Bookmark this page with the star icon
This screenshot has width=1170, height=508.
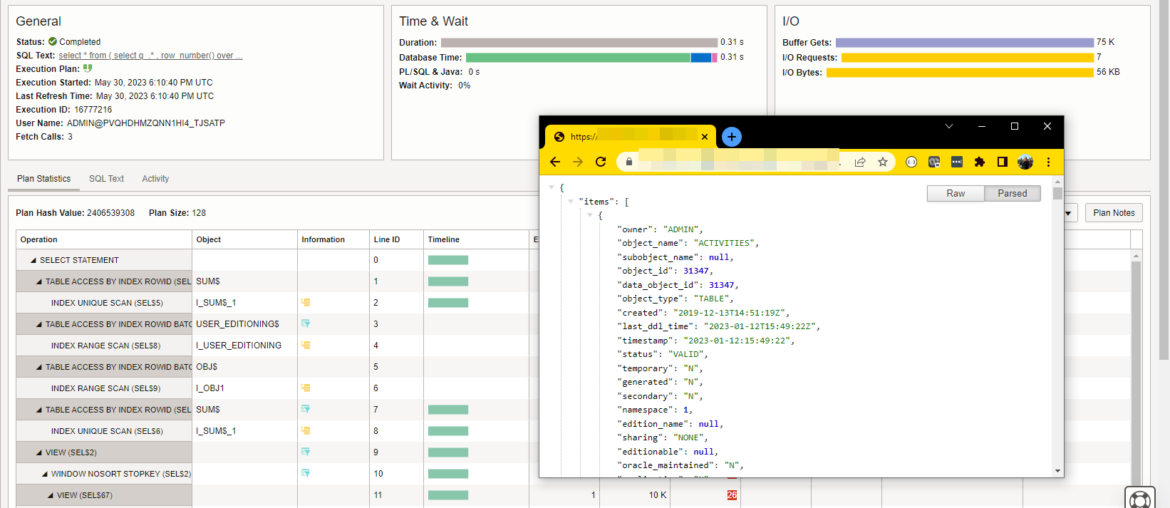pyautogui.click(x=882, y=162)
